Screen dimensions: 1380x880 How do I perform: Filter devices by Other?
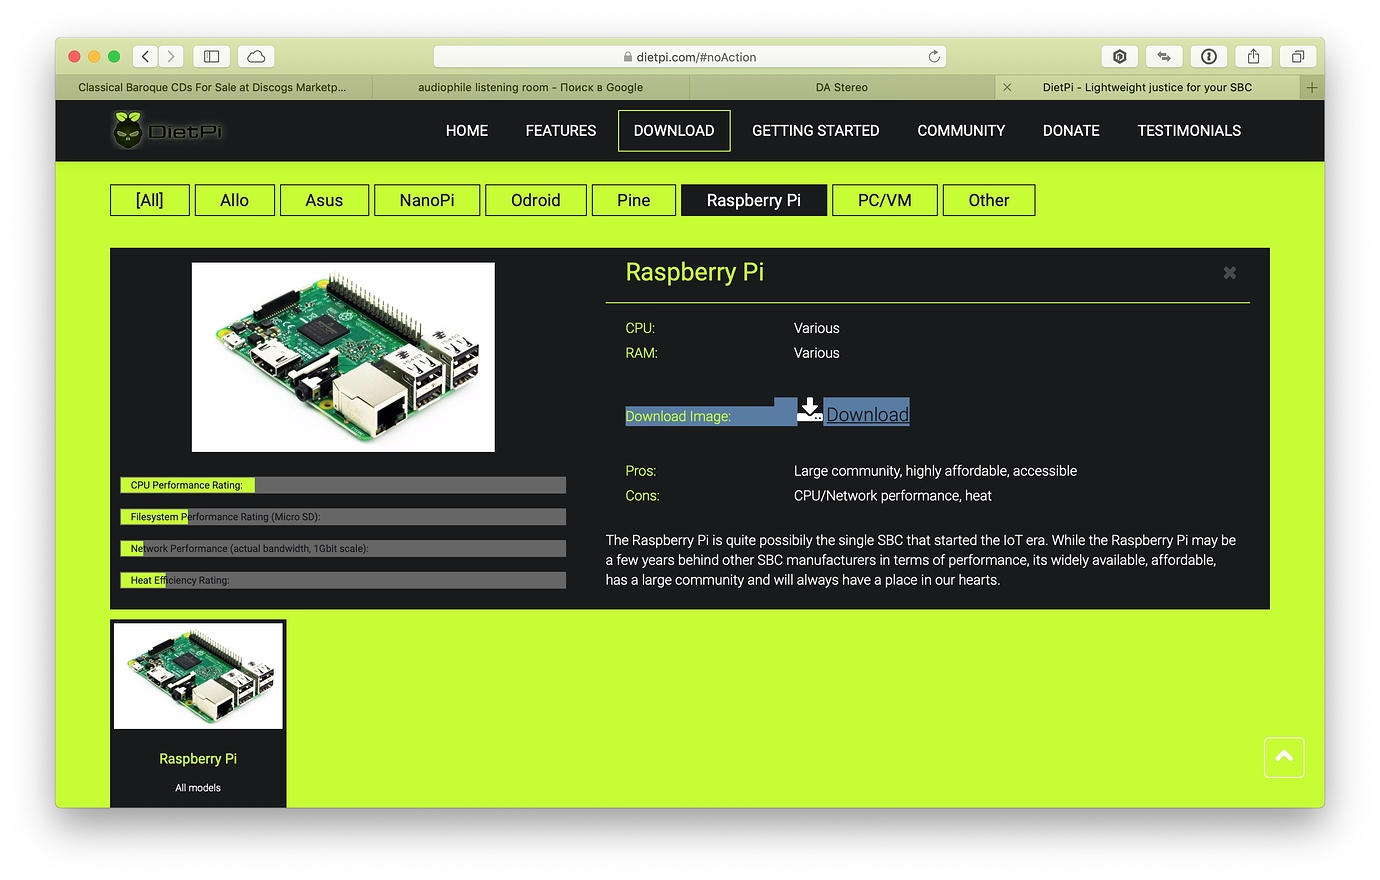point(989,200)
